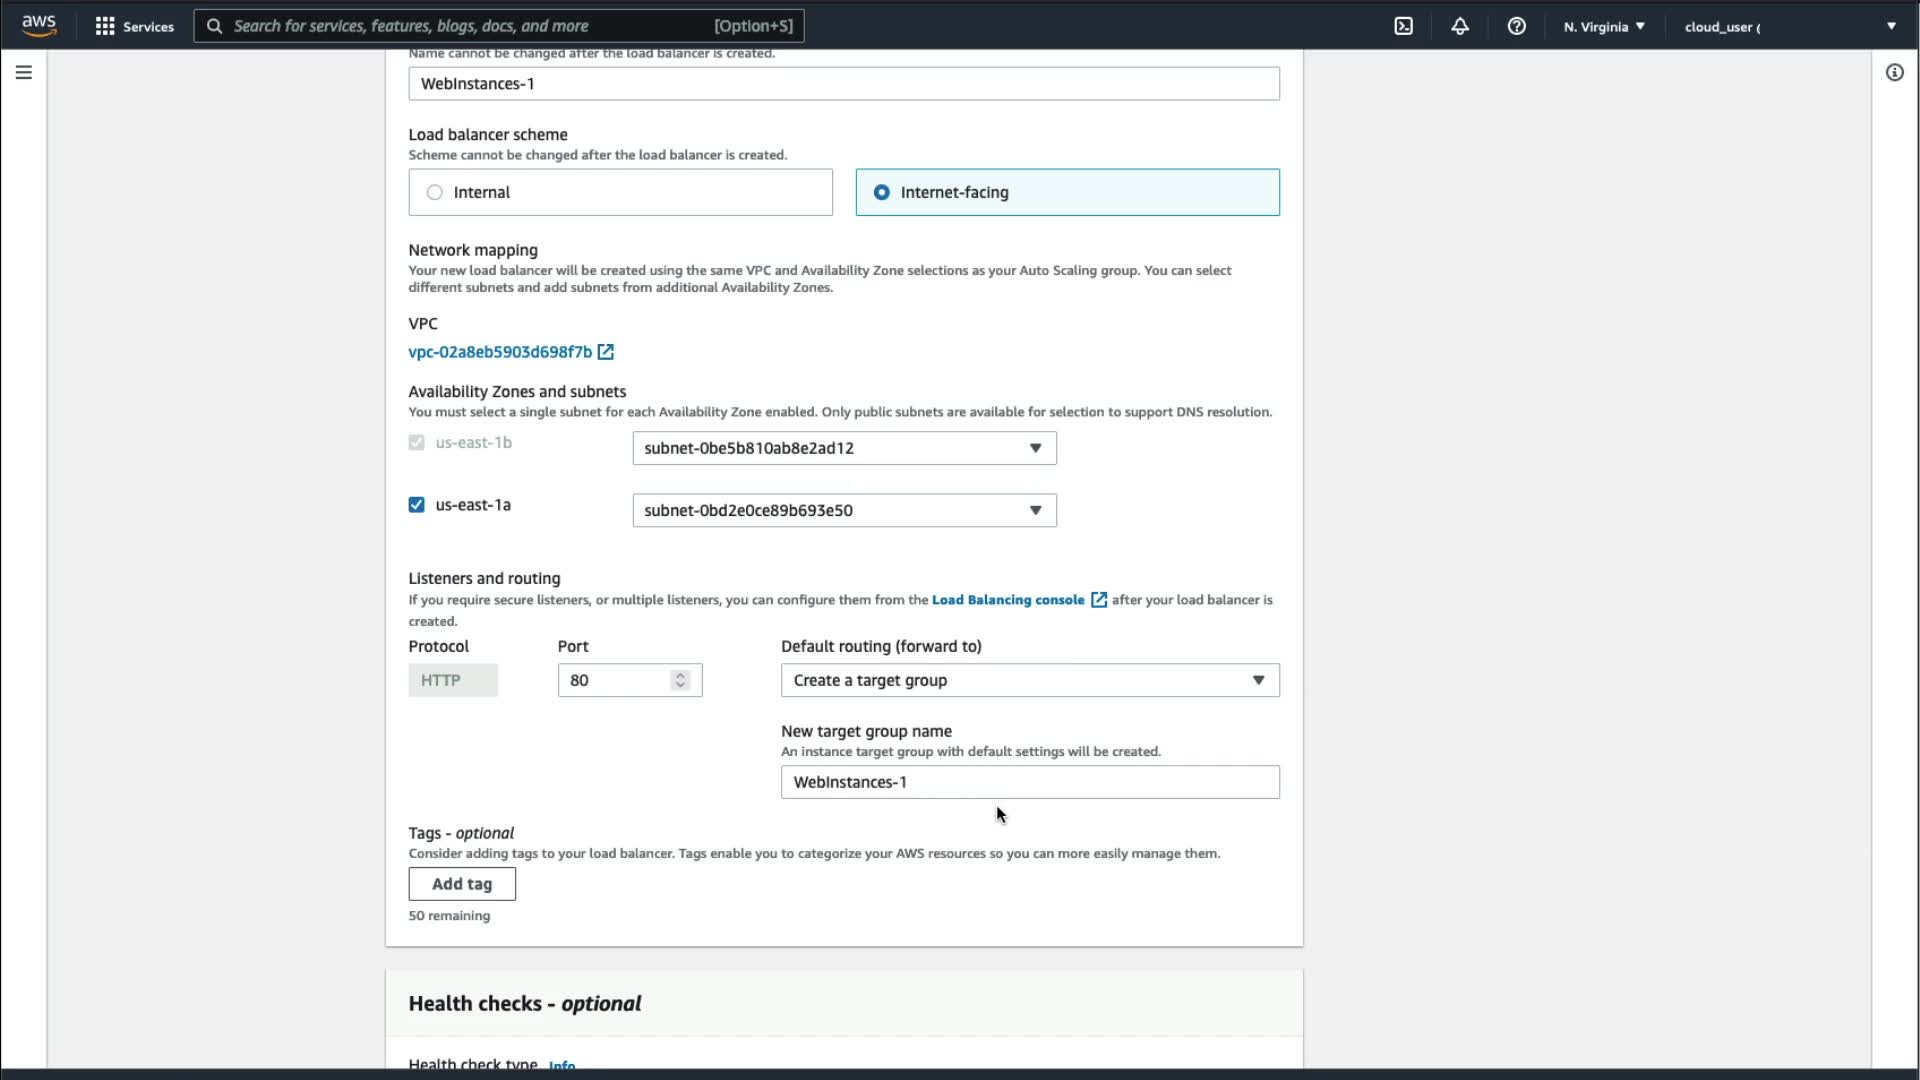This screenshot has width=1920, height=1080.
Task: Click the AWS logo home icon
Action: point(39,25)
